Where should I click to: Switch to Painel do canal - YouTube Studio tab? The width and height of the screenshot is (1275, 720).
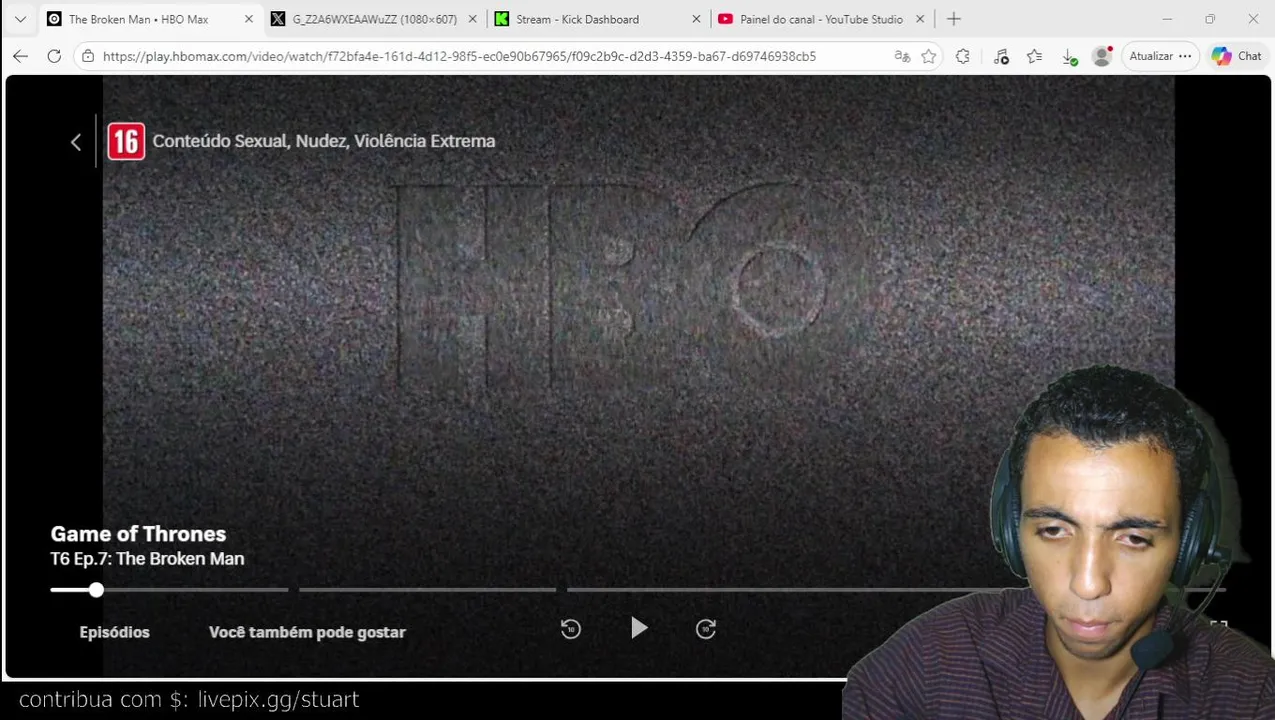pos(821,19)
